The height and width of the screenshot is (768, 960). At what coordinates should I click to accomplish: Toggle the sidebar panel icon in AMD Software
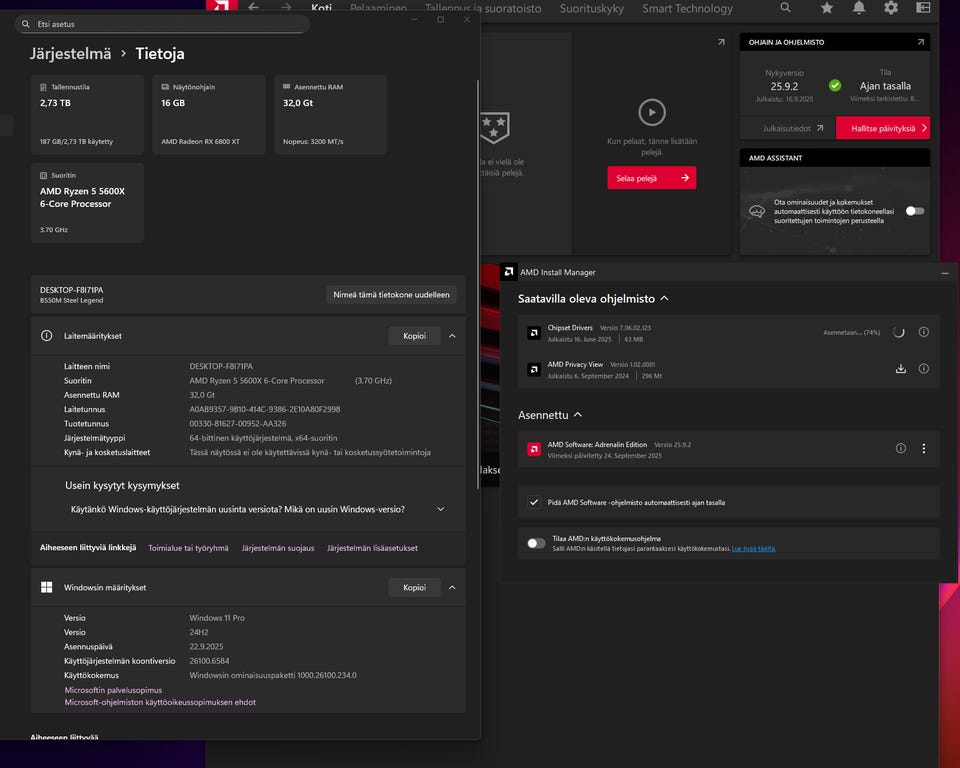click(923, 7)
